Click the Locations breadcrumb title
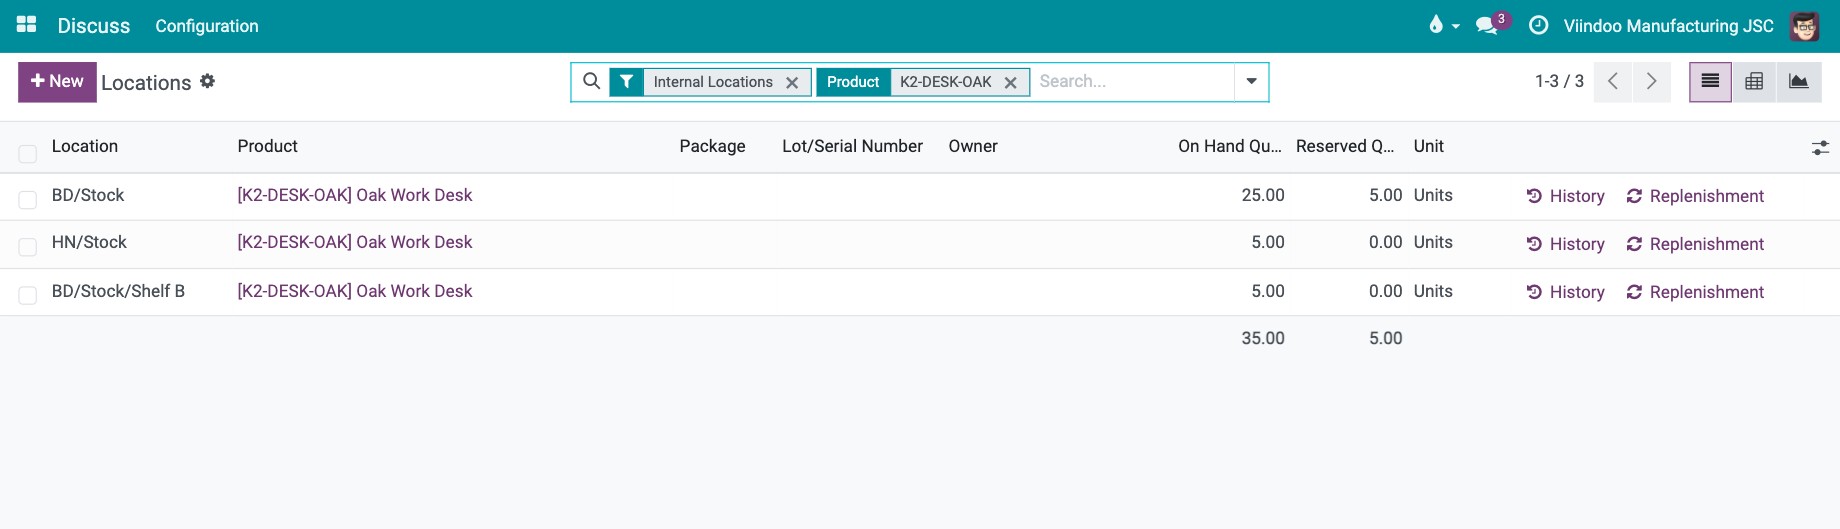Viewport: 1840px width, 529px height. (x=146, y=83)
